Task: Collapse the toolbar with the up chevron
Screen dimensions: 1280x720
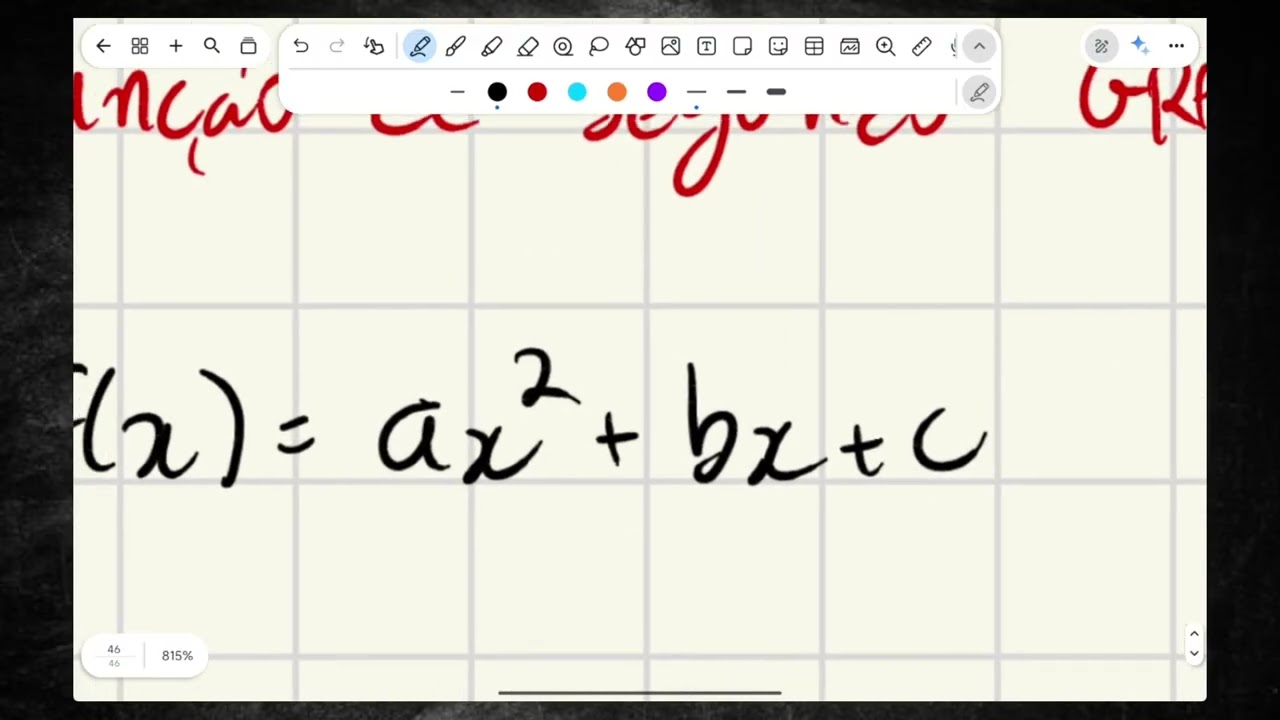Action: click(x=979, y=46)
